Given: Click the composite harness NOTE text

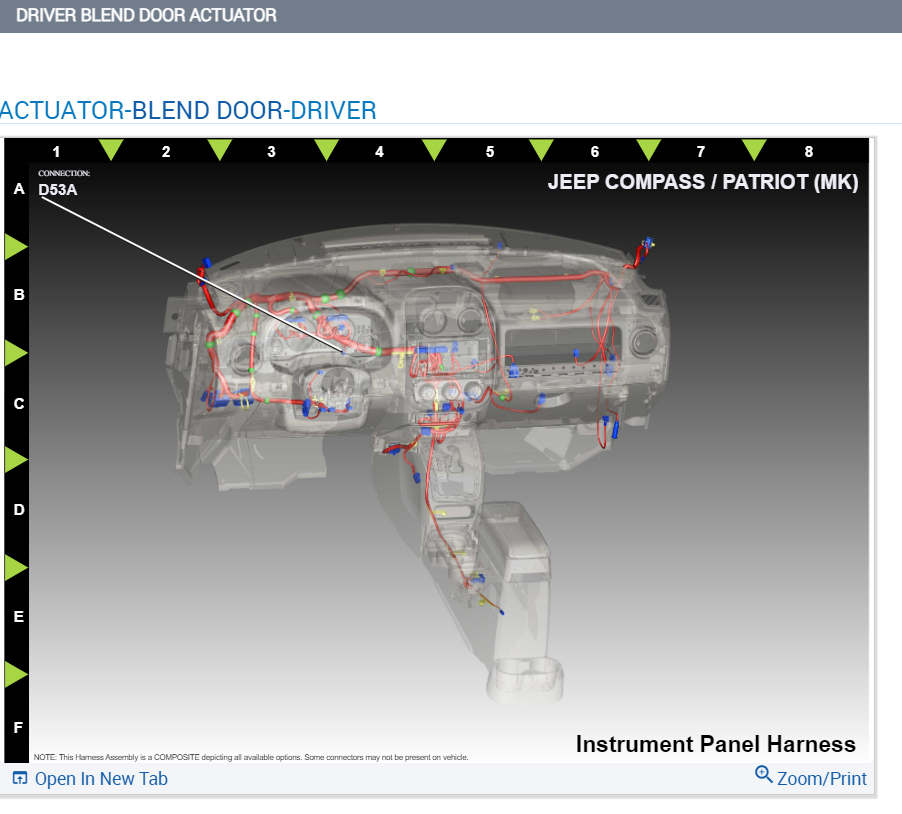Looking at the screenshot, I should (251, 757).
